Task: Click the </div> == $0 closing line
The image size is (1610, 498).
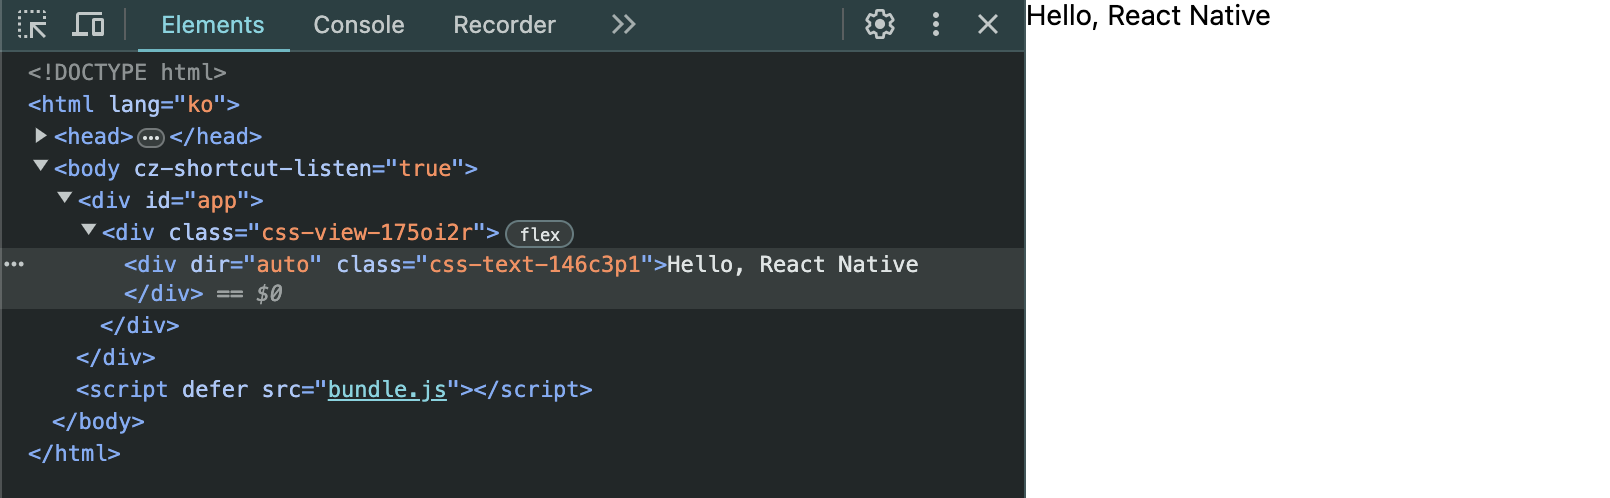Action: [203, 293]
